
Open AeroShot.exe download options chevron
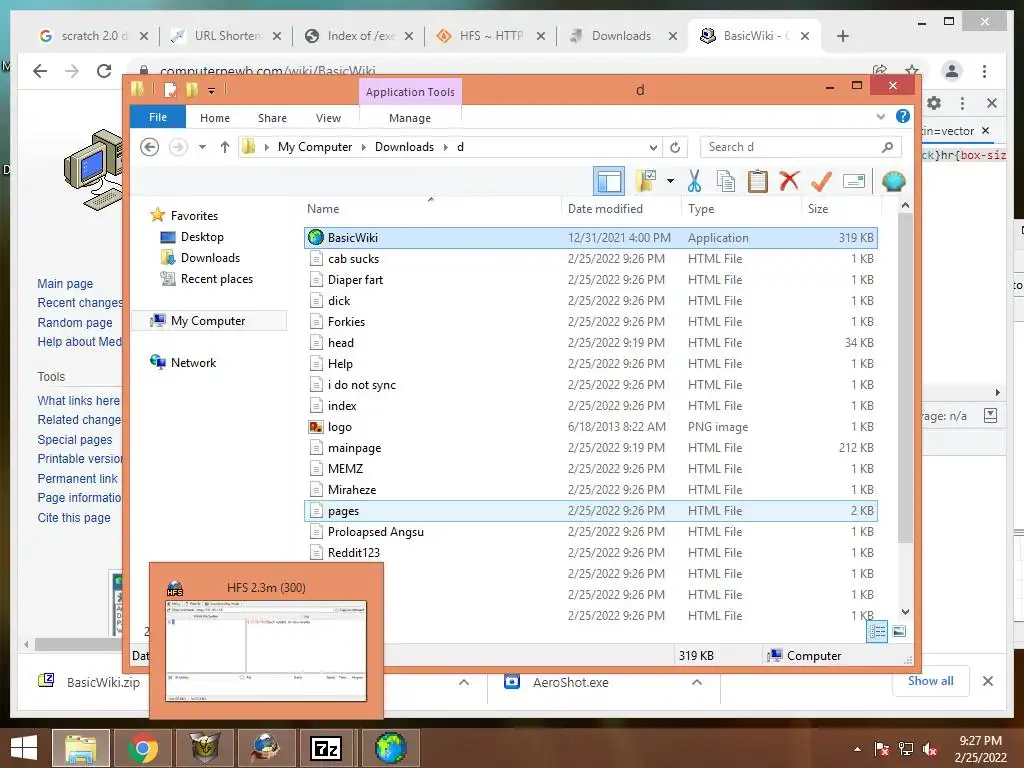697,682
